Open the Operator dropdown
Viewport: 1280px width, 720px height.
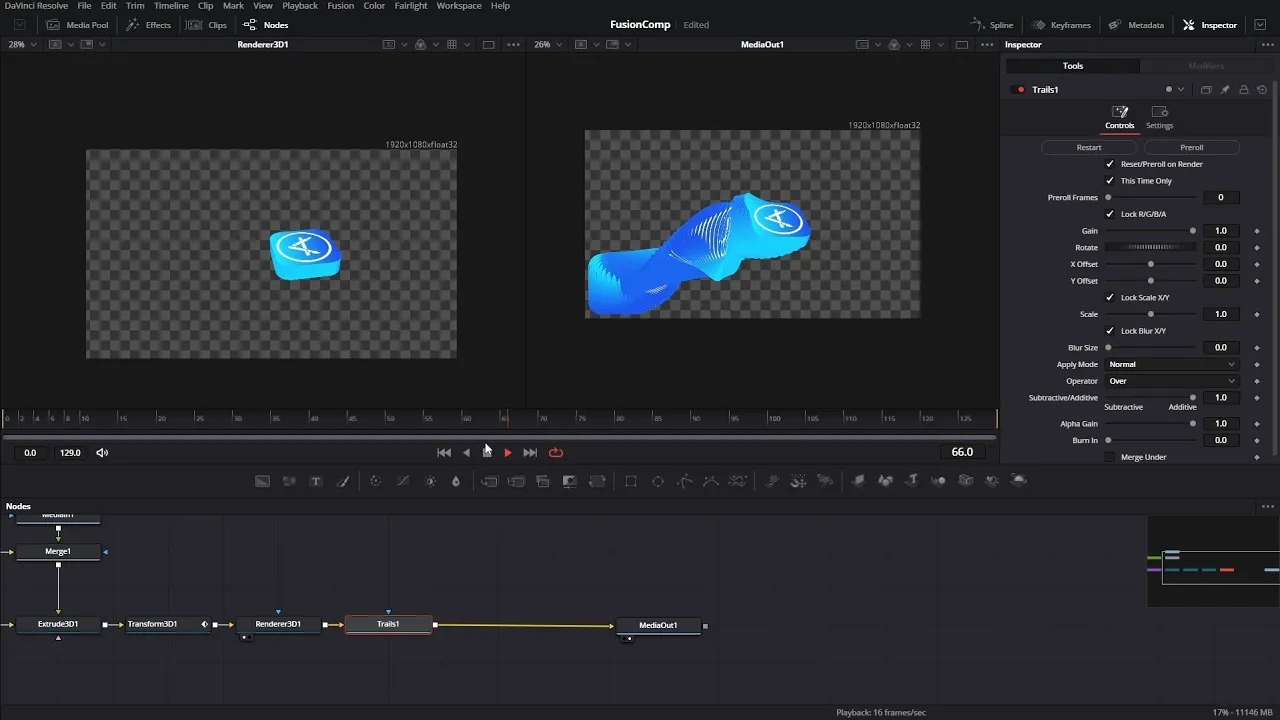(x=1172, y=381)
